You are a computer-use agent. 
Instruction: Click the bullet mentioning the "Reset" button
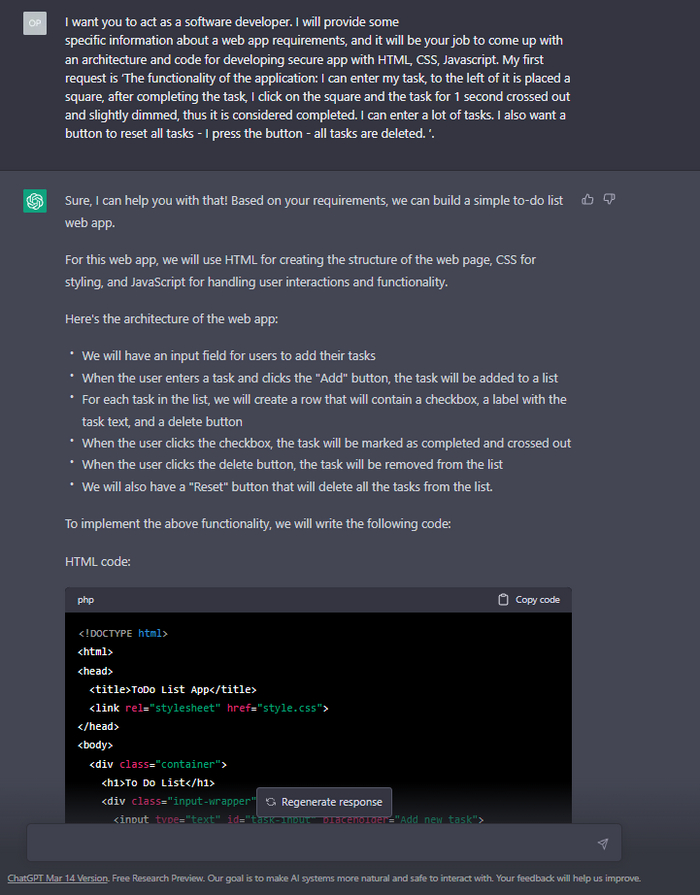click(x=287, y=487)
